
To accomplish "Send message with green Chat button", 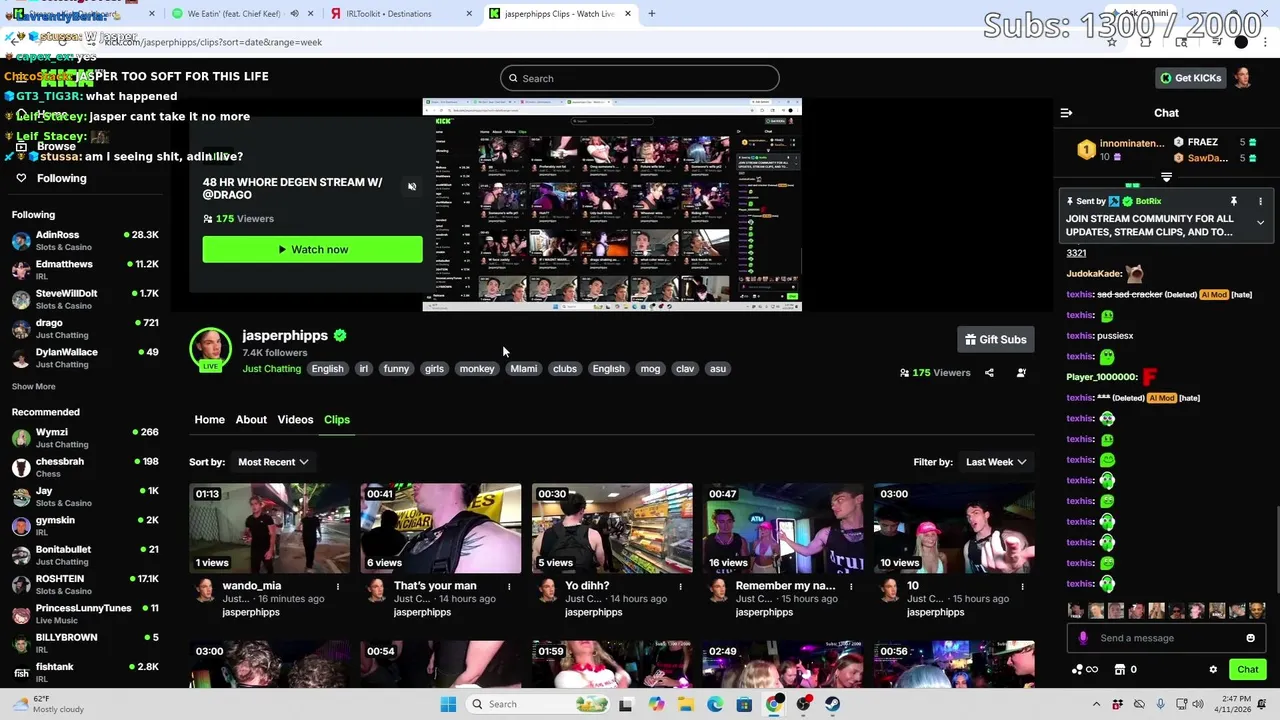I will (1248, 669).
